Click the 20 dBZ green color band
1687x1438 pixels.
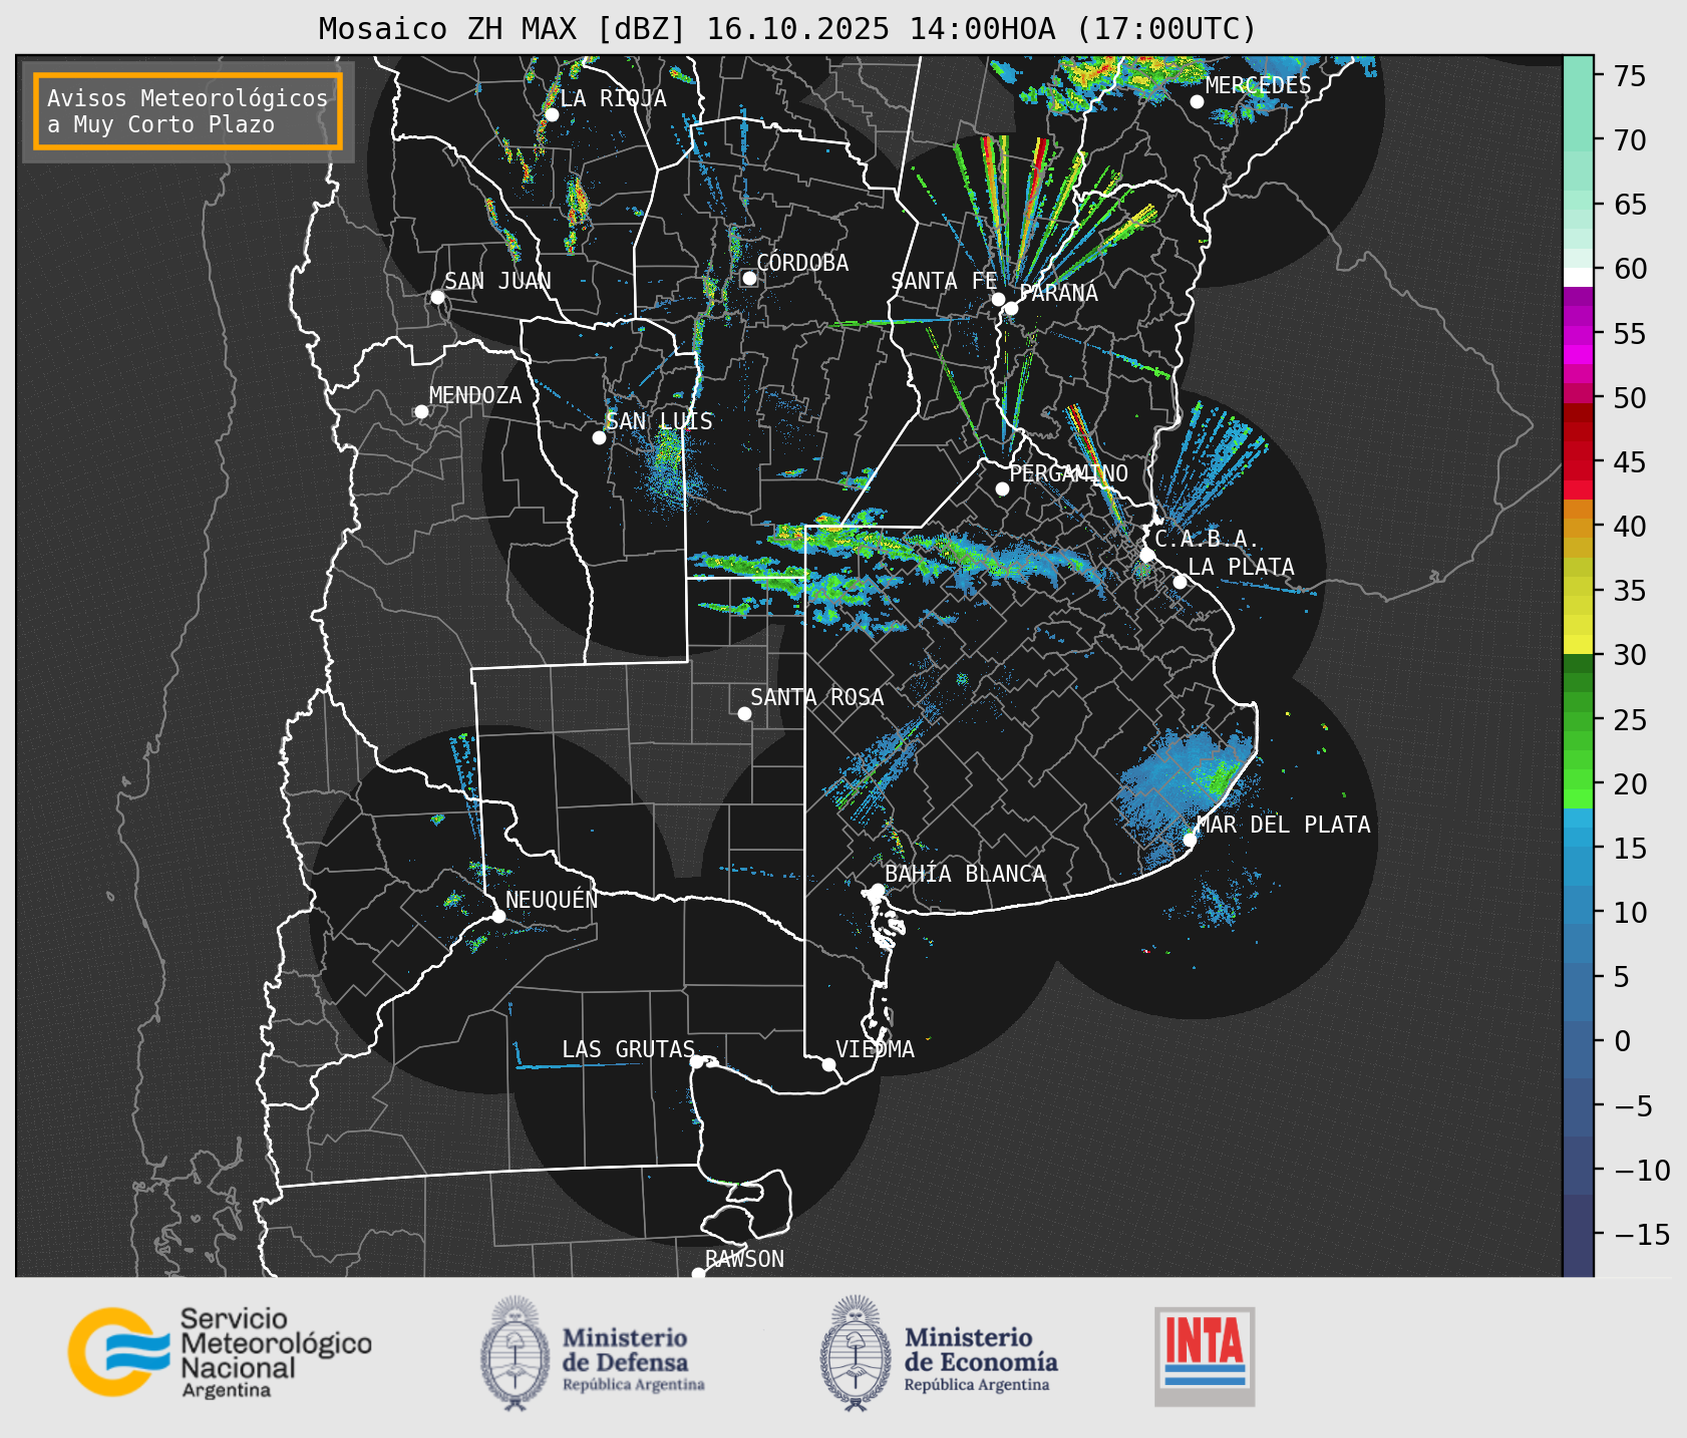[x=1578, y=784]
